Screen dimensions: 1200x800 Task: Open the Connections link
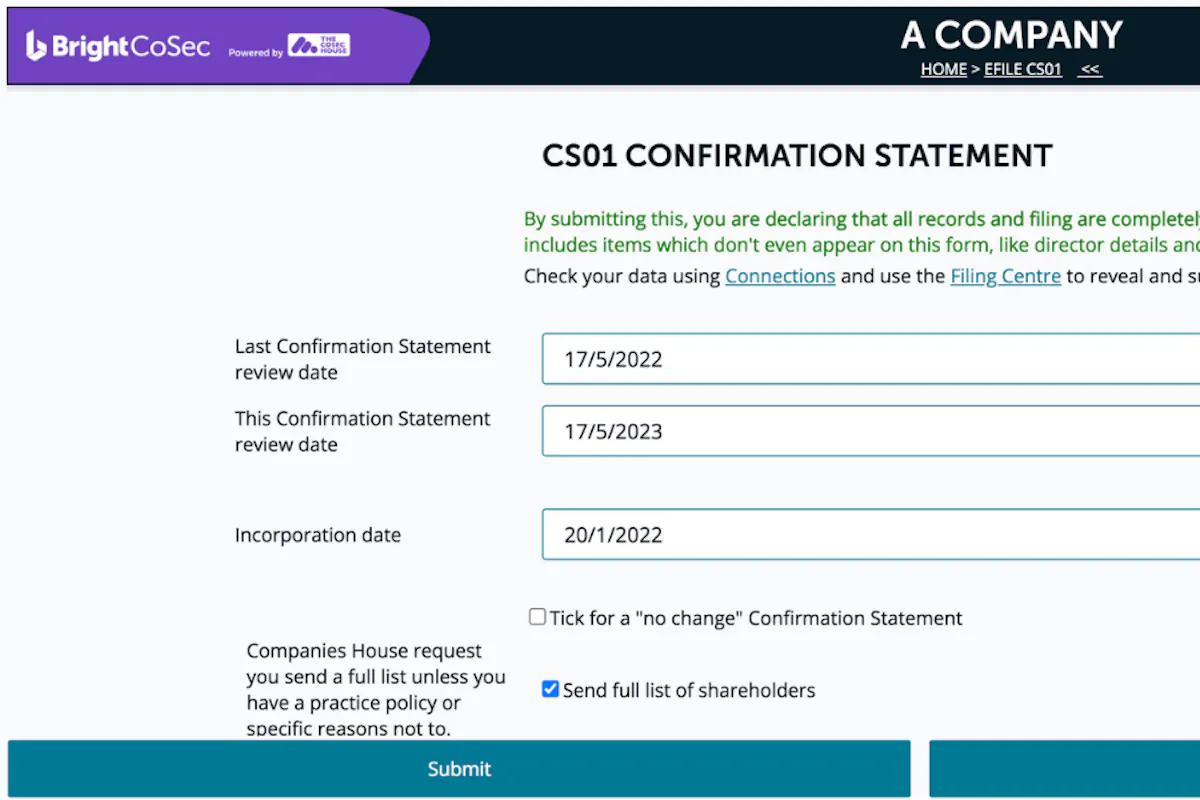(x=780, y=276)
